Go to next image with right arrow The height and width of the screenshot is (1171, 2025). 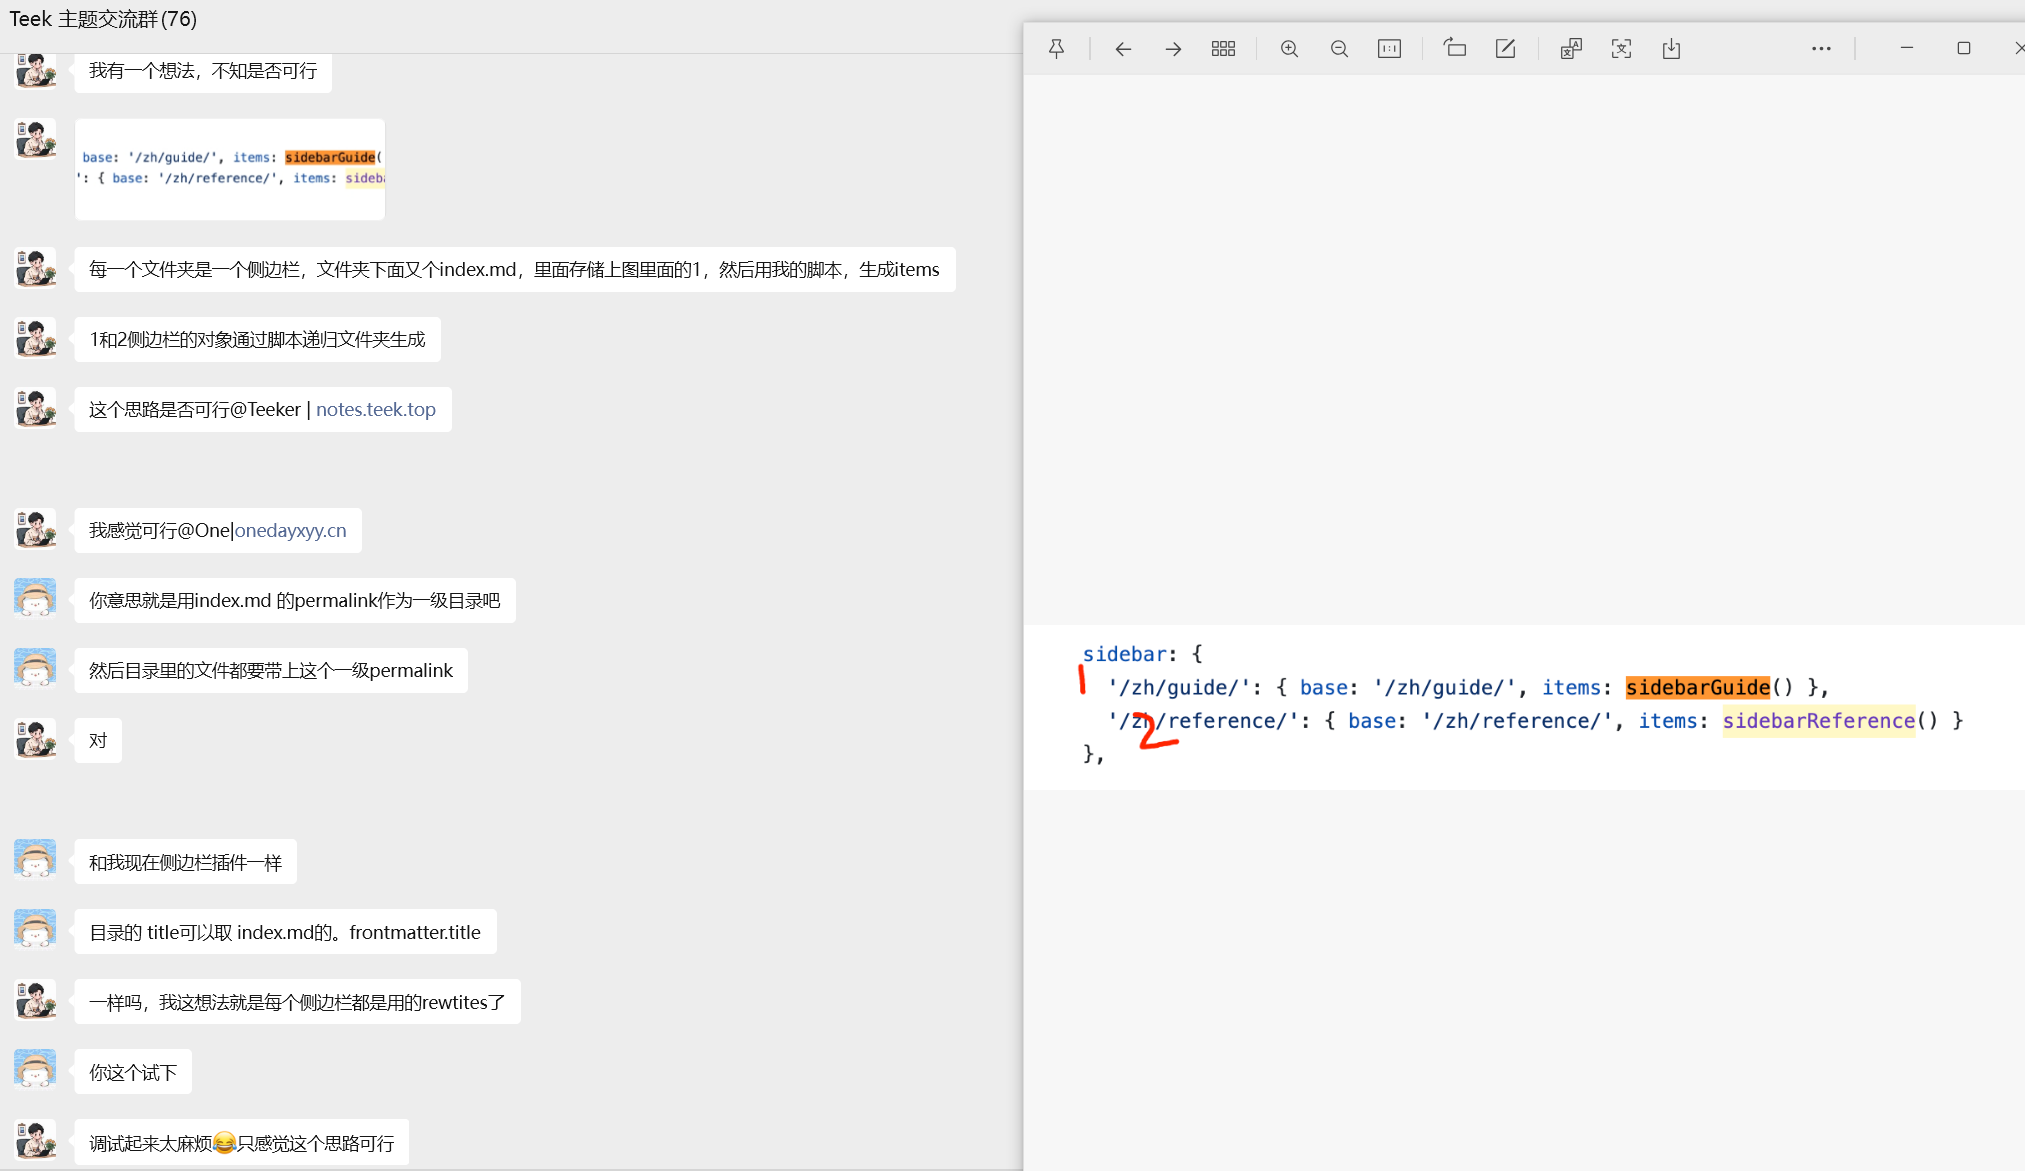coord(1173,49)
